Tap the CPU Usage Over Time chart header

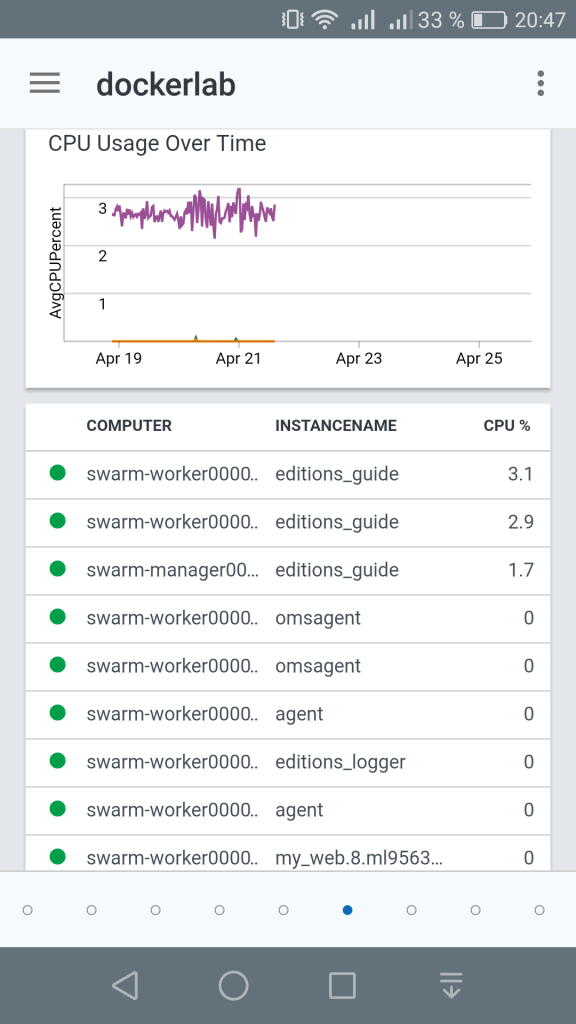156,144
